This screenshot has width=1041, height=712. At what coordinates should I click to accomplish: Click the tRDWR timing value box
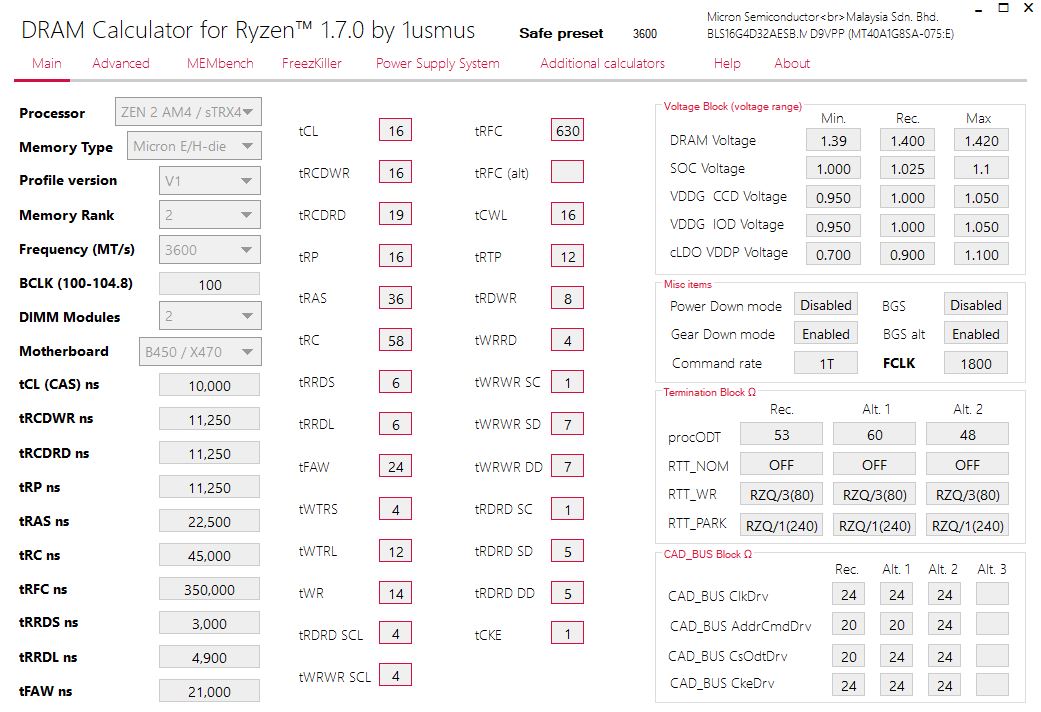568,298
